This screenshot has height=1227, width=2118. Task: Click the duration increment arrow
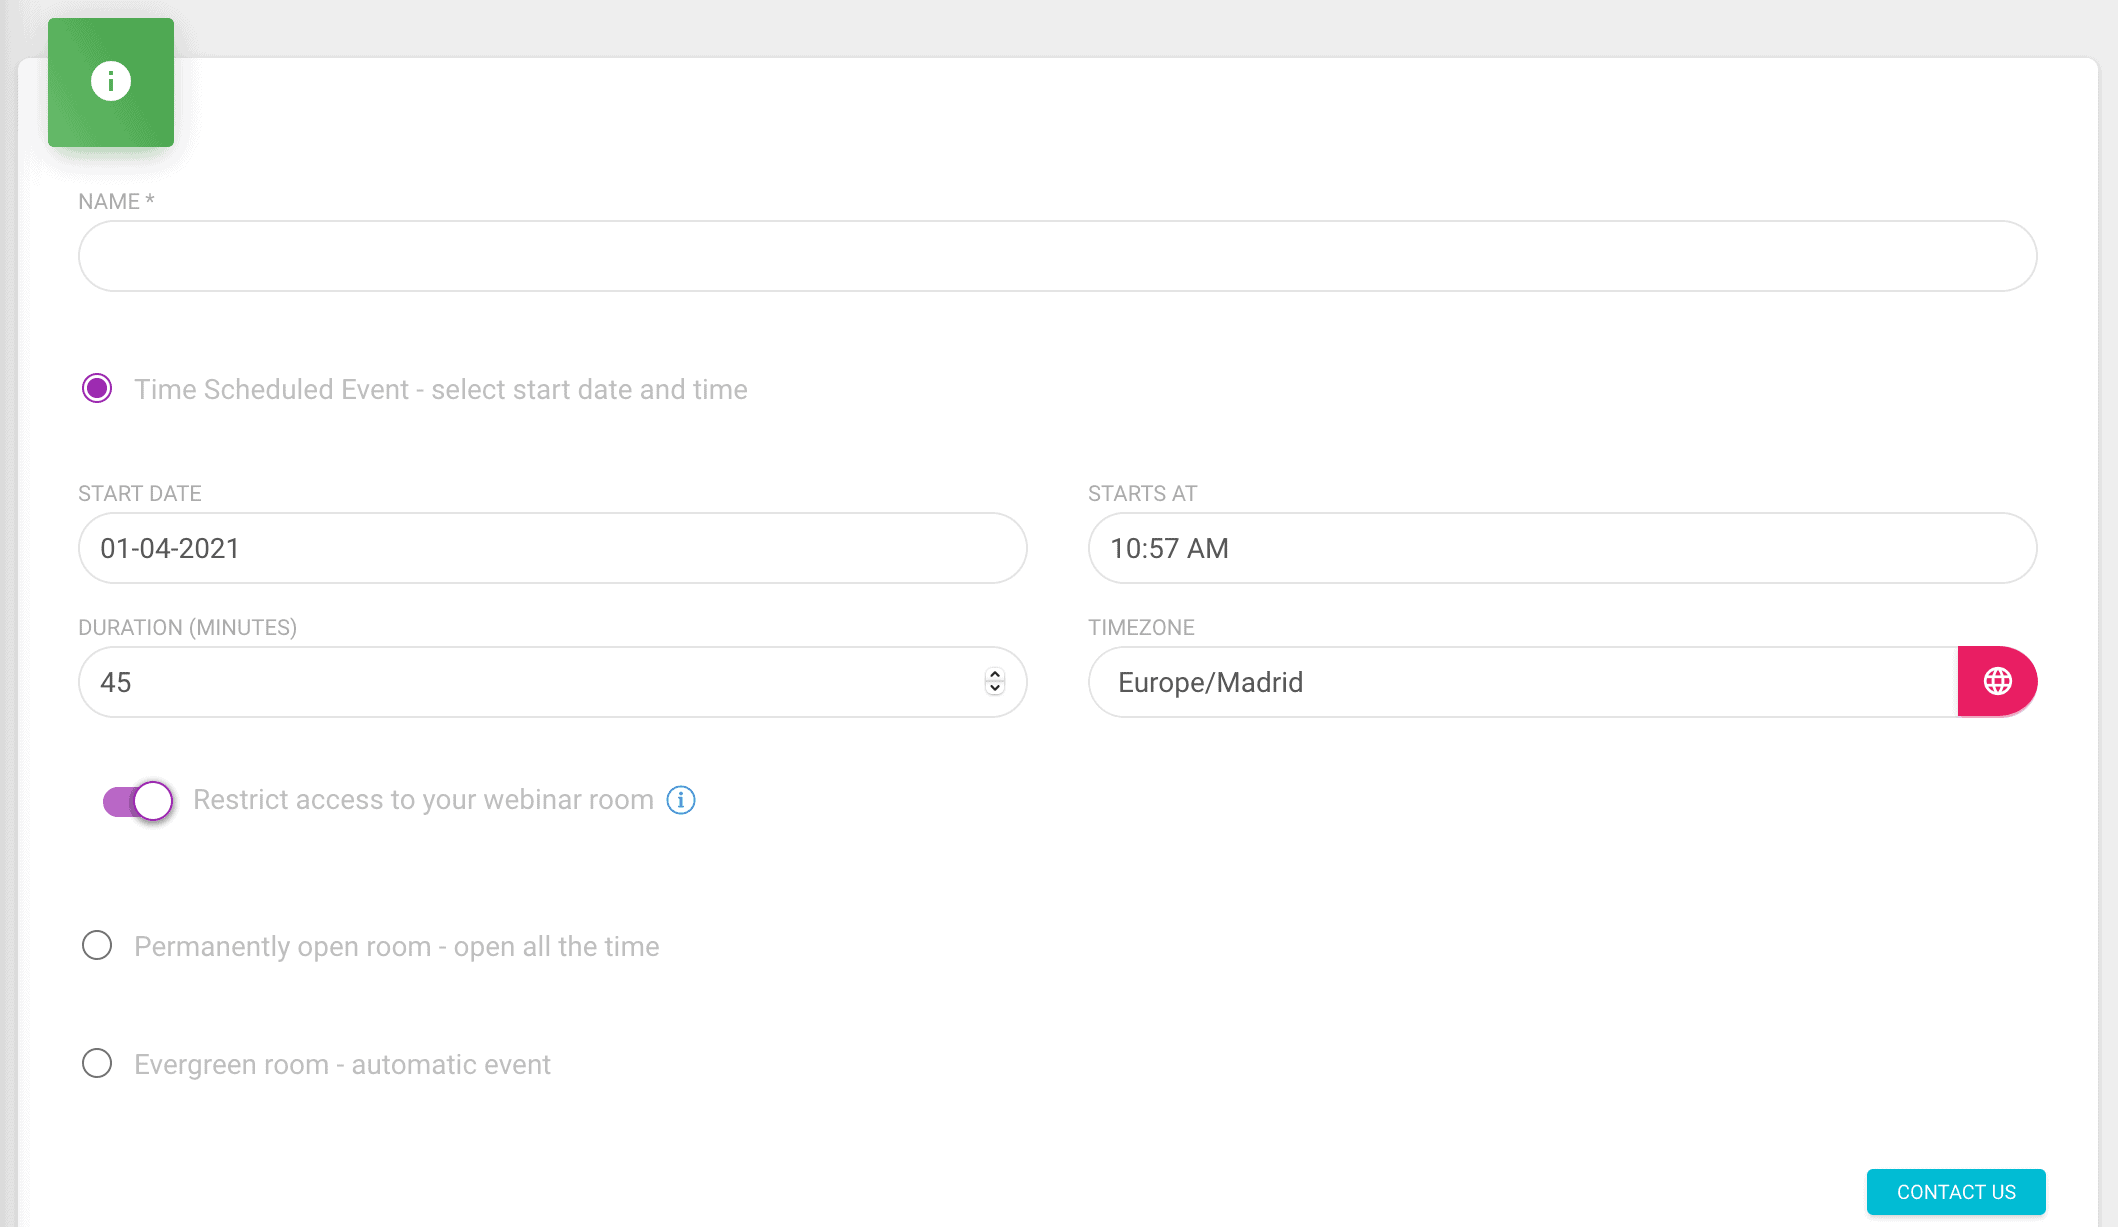pyautogui.click(x=993, y=675)
